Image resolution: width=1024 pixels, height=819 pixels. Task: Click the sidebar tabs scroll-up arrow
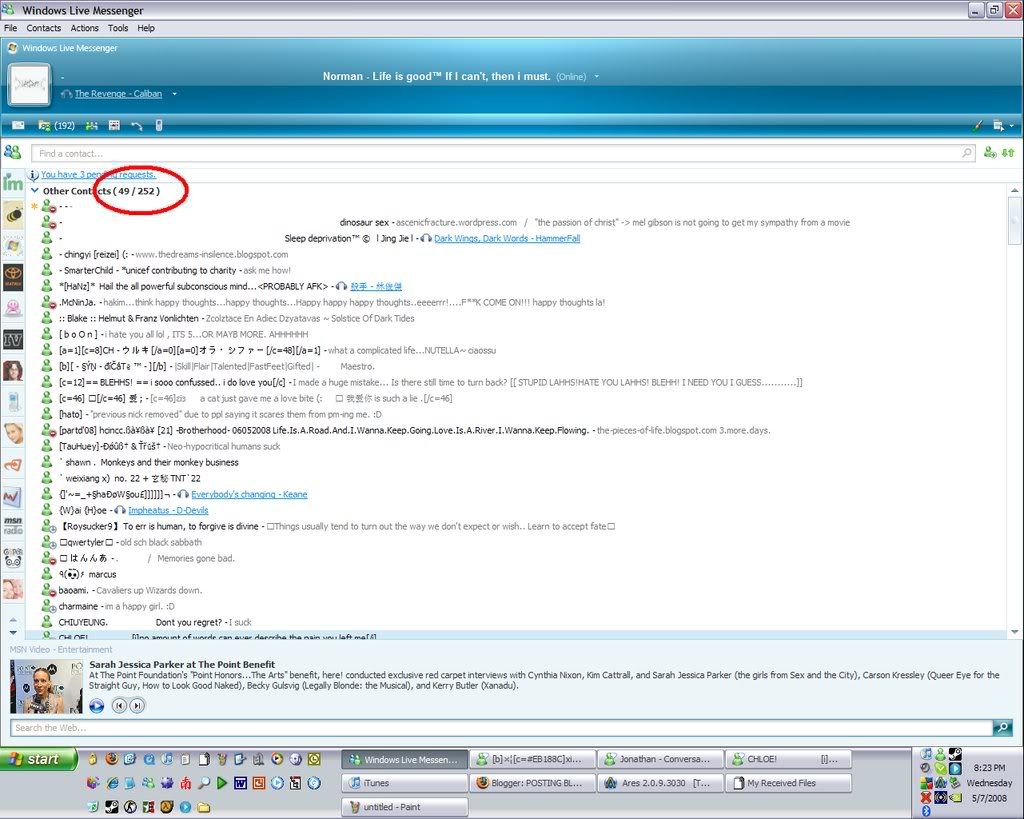(x=13, y=619)
